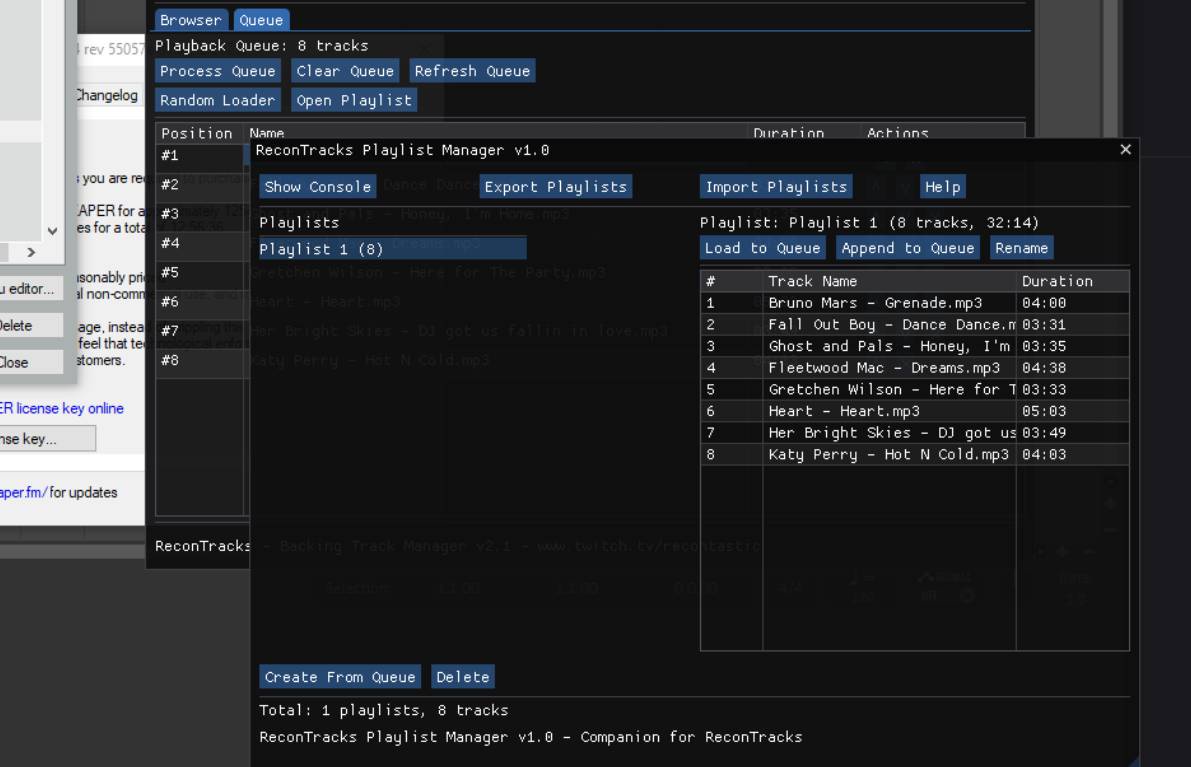
Task: Click Import Playlists button
Action: pyautogui.click(x=776, y=187)
